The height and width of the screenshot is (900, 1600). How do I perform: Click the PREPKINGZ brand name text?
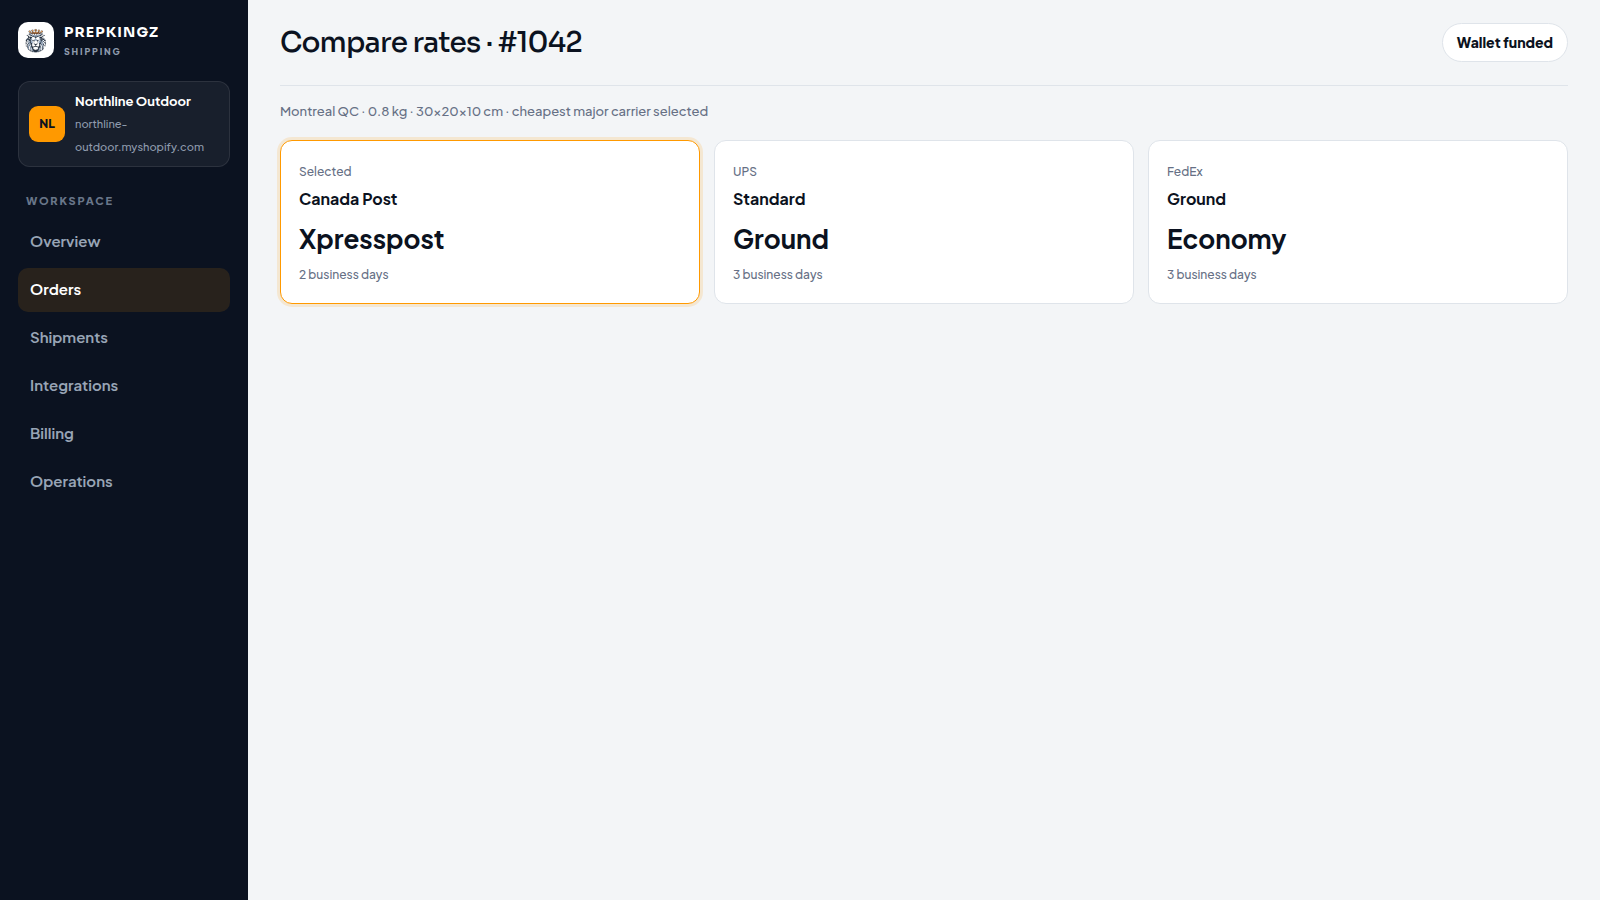(x=111, y=32)
